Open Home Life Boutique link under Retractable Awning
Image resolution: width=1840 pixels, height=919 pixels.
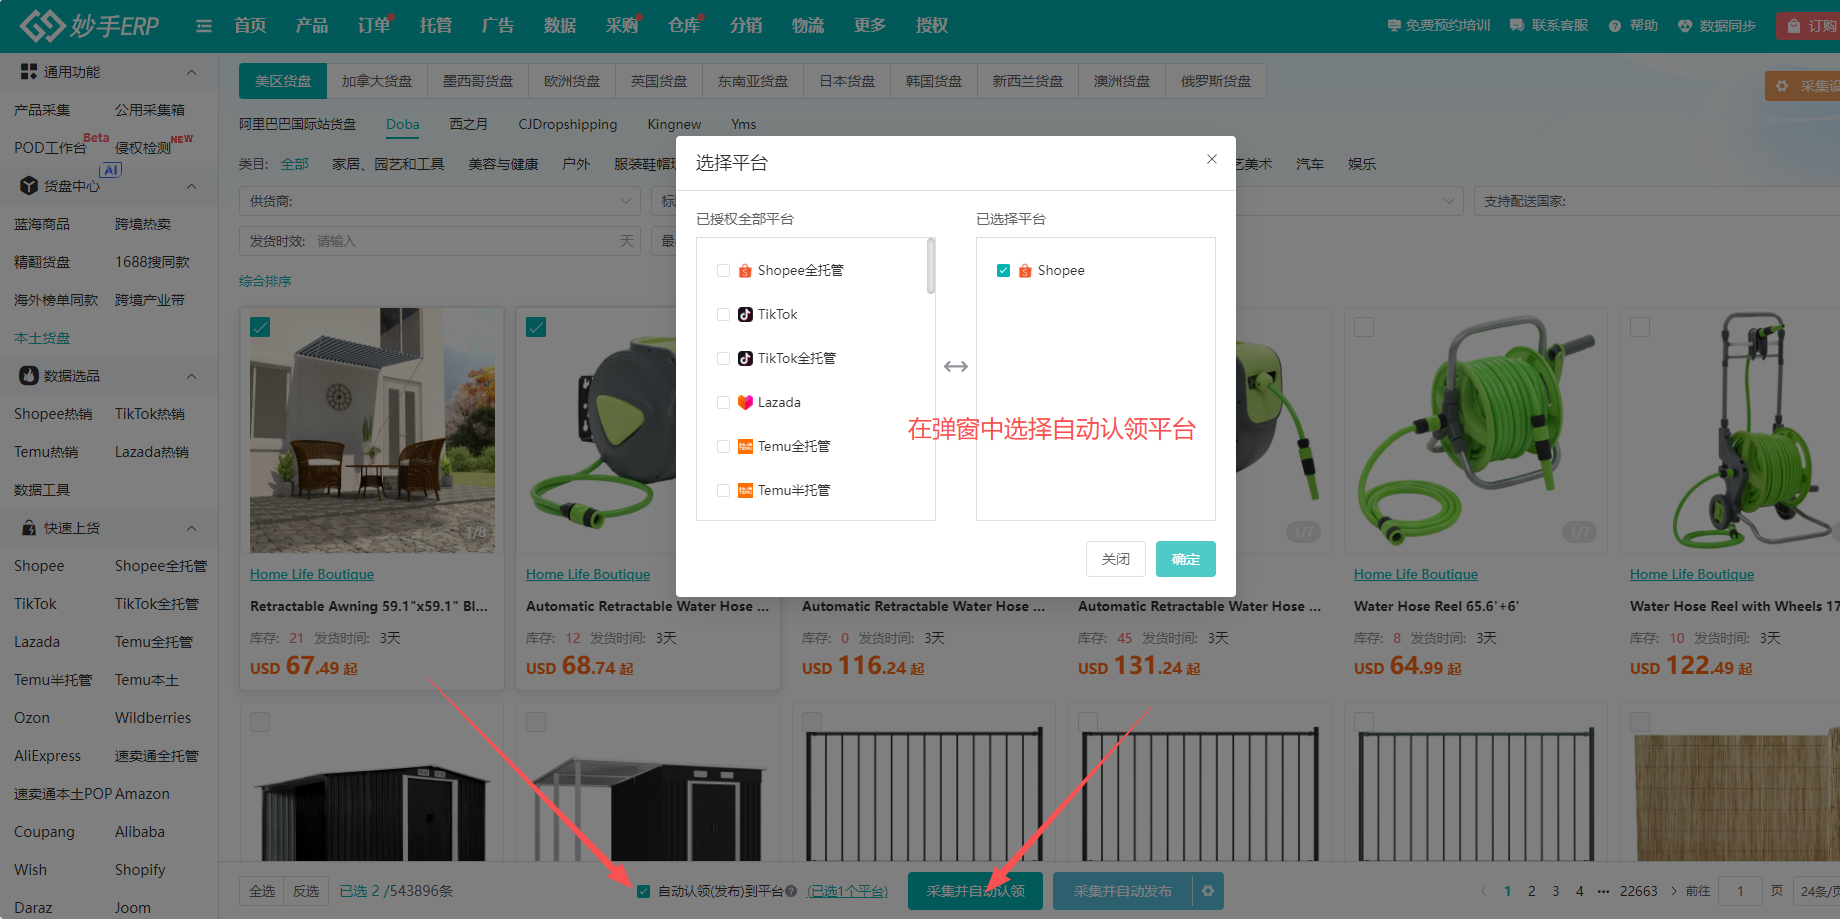point(312,574)
